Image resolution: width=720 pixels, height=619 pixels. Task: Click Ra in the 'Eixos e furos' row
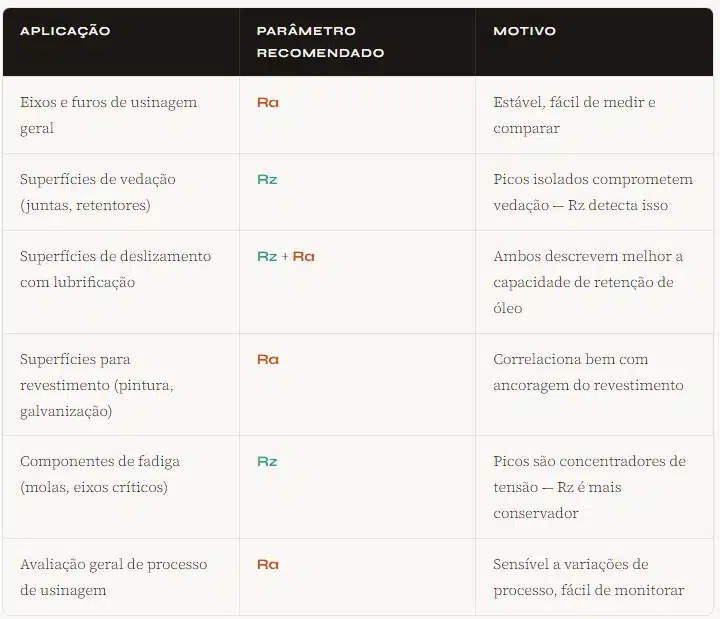click(x=267, y=102)
